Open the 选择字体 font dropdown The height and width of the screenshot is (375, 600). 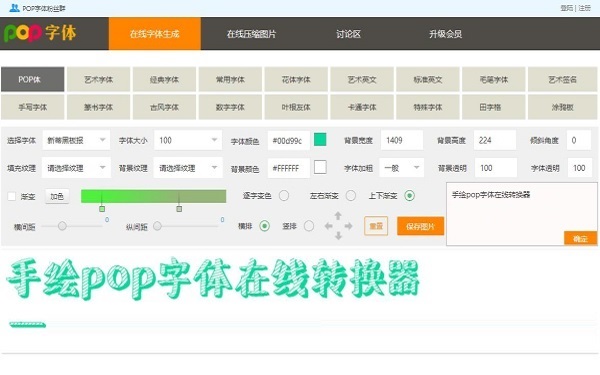[76, 140]
